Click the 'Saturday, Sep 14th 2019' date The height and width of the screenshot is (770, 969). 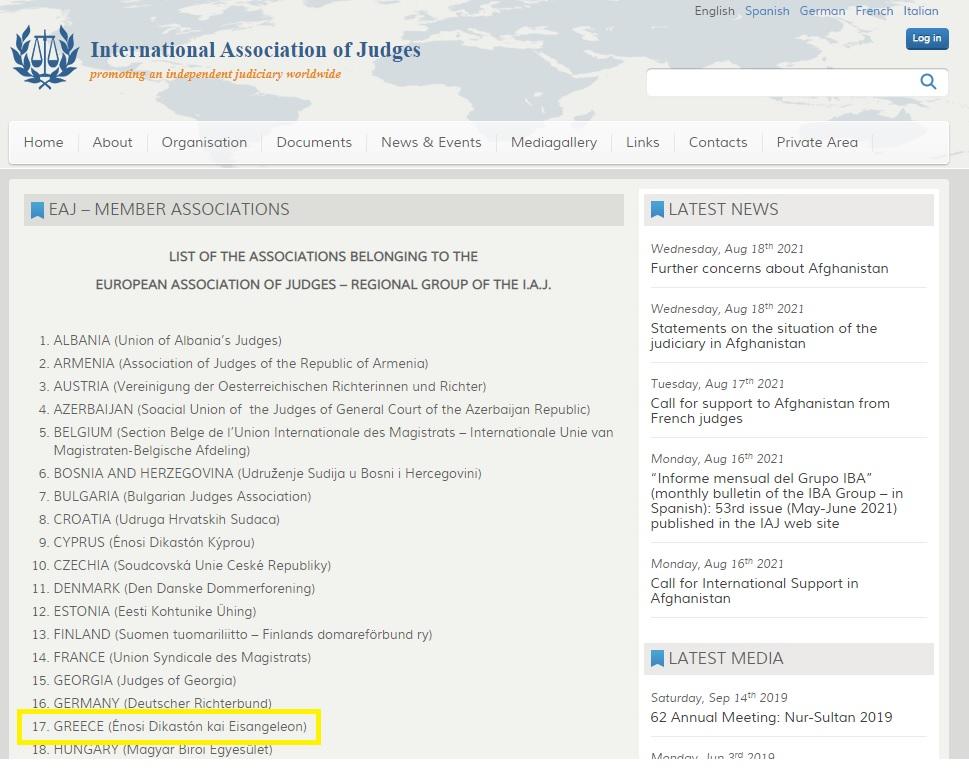pos(719,697)
